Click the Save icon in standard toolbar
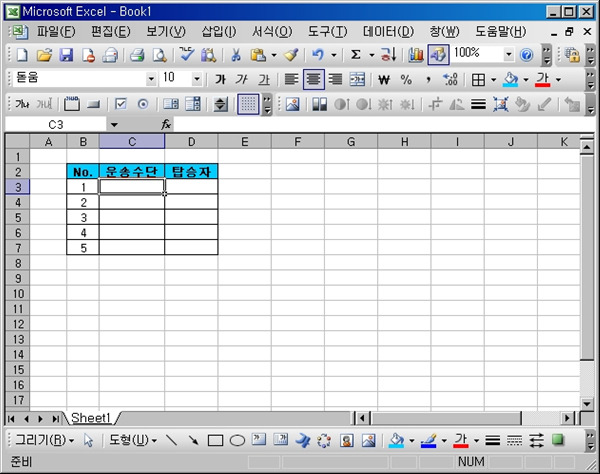 (67, 55)
